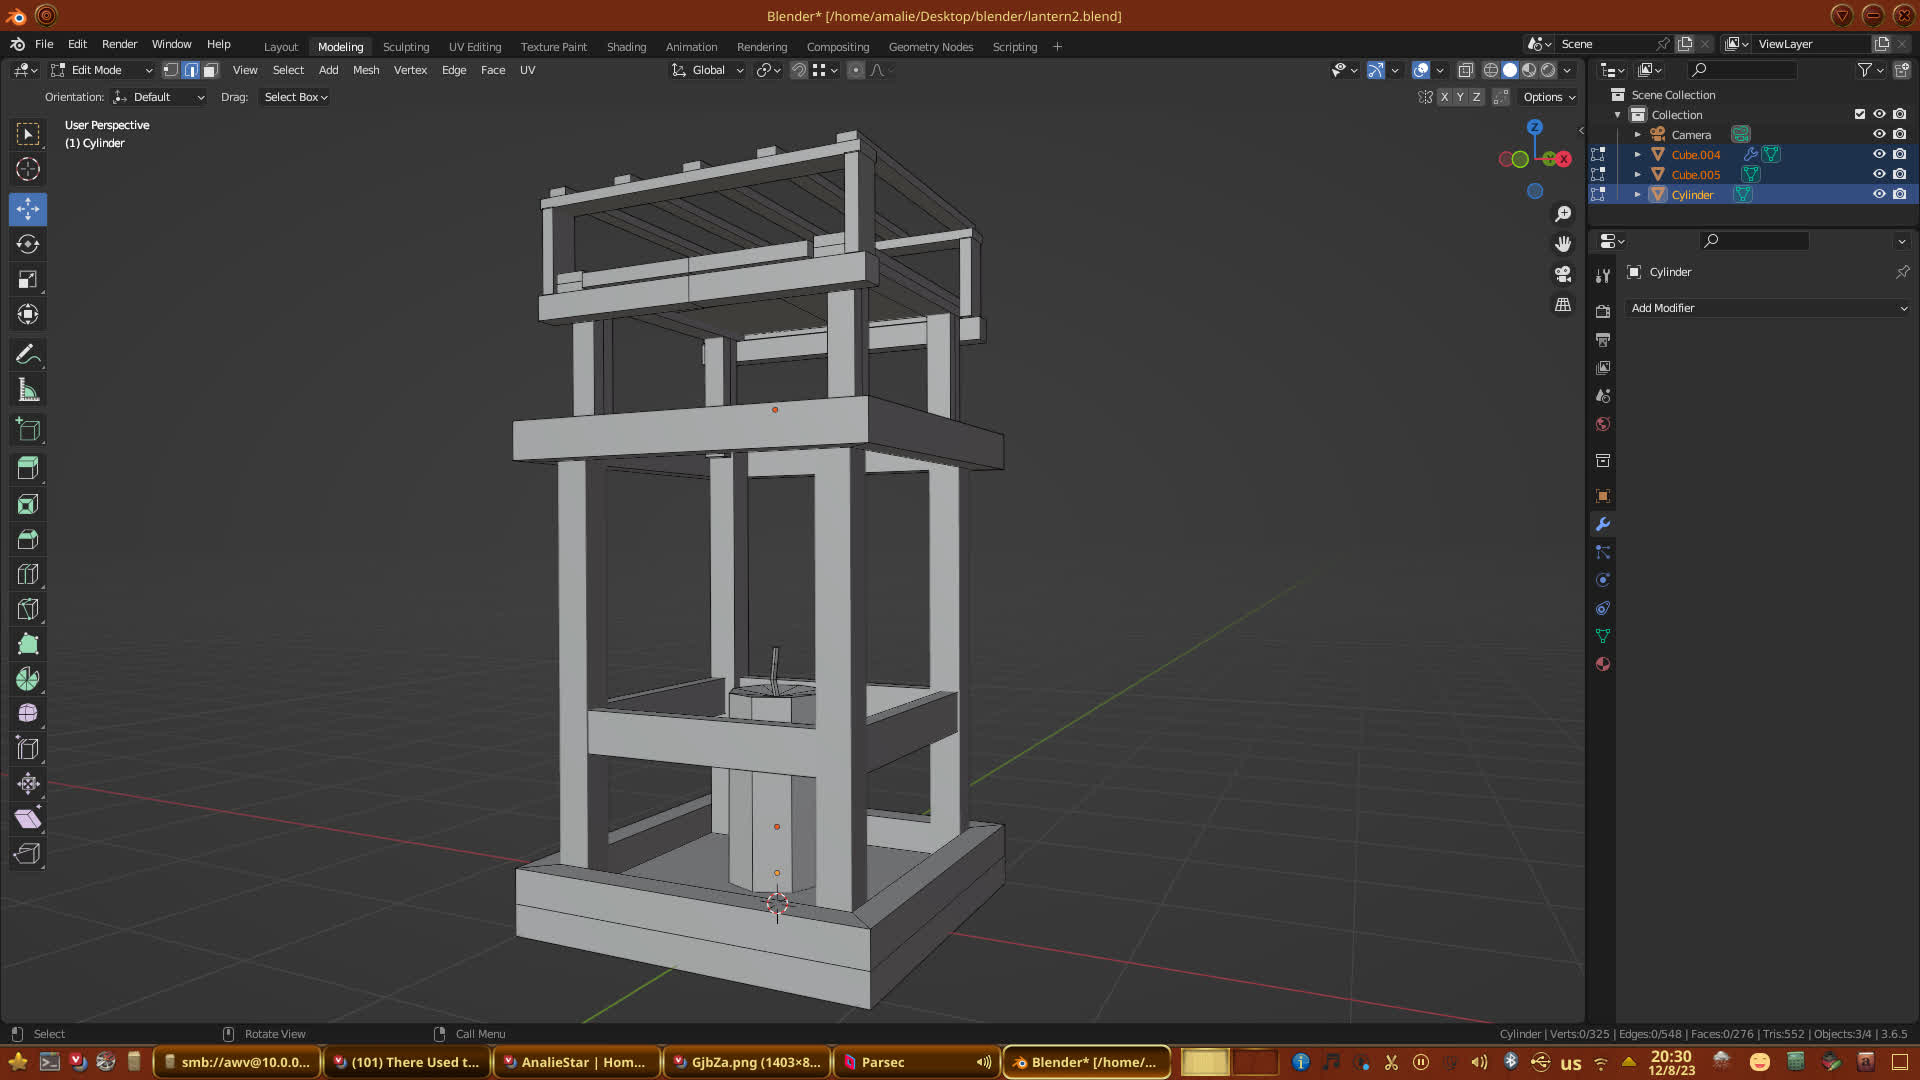Select the Loop Cut tool
Image resolution: width=1920 pixels, height=1080 pixels.
point(28,574)
